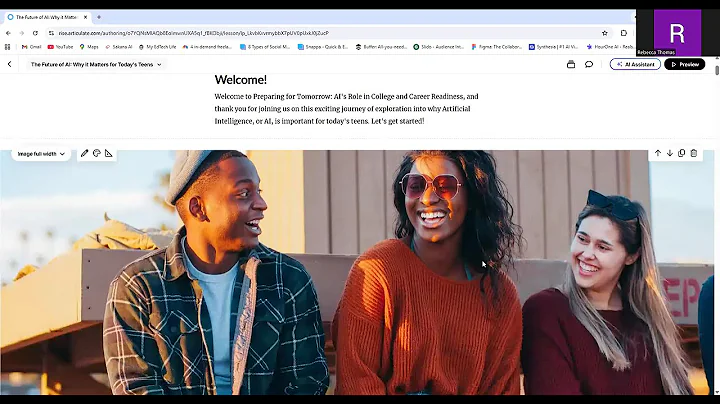Image resolution: width=720 pixels, height=404 pixels.
Task: Bookmark this page with star icon
Action: click(x=605, y=33)
